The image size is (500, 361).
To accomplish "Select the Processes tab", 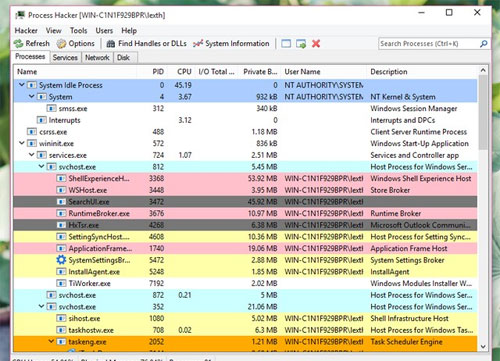I will pos(30,57).
